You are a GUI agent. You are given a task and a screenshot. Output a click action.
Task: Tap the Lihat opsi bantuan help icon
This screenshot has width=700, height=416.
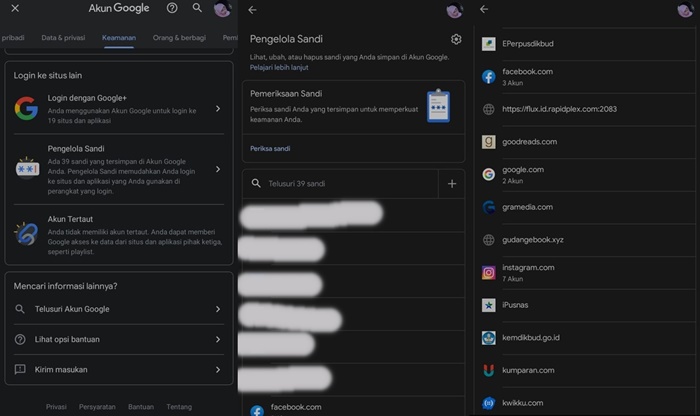(20, 339)
